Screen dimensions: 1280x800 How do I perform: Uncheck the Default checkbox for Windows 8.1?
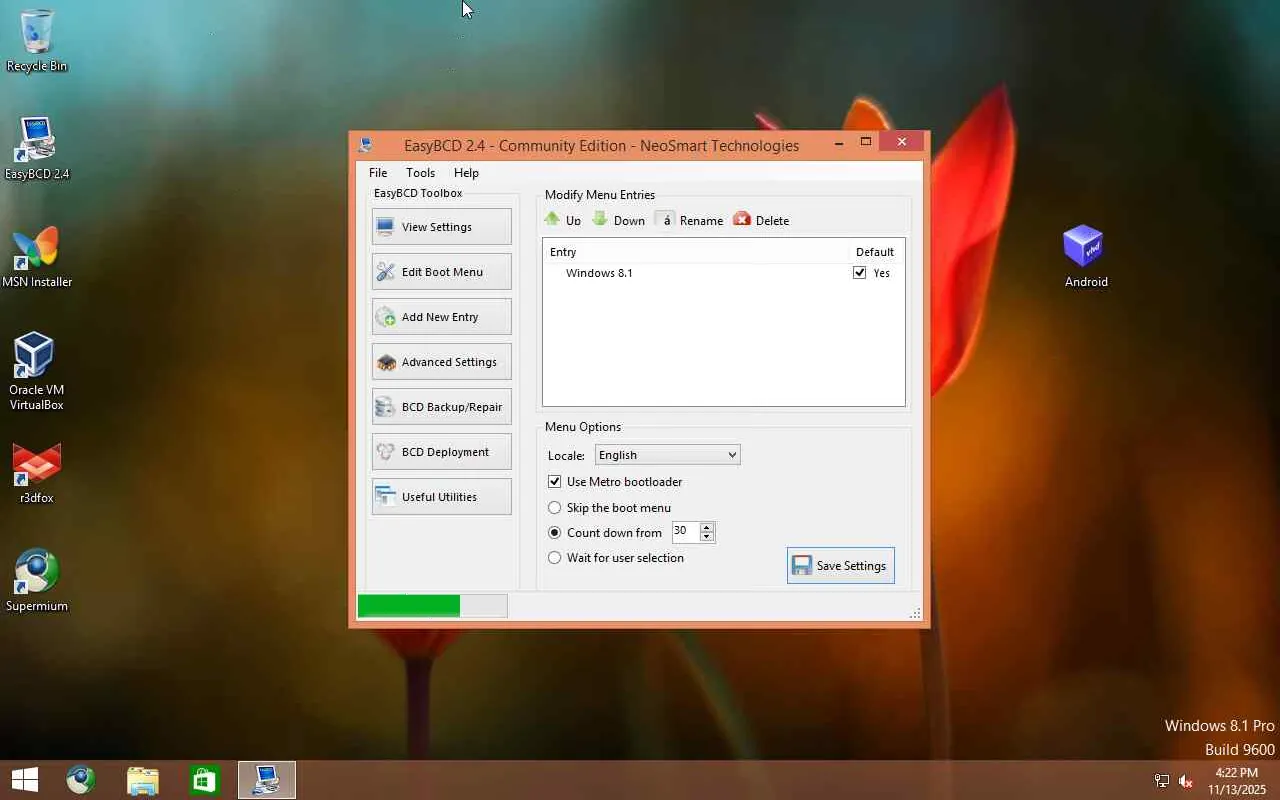pyautogui.click(x=859, y=273)
